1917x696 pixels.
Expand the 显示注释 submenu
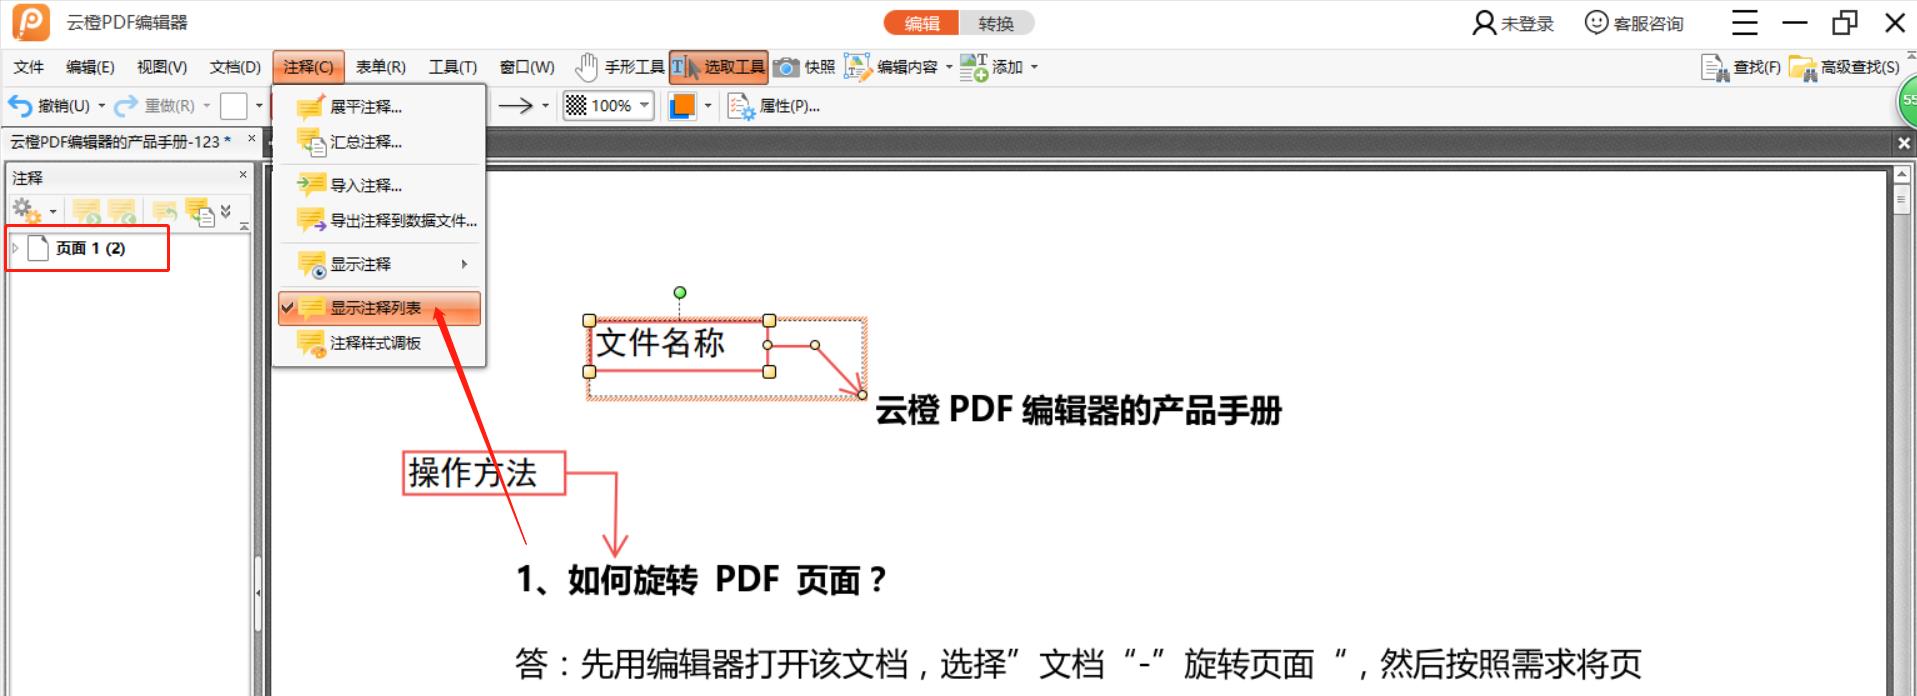[379, 264]
